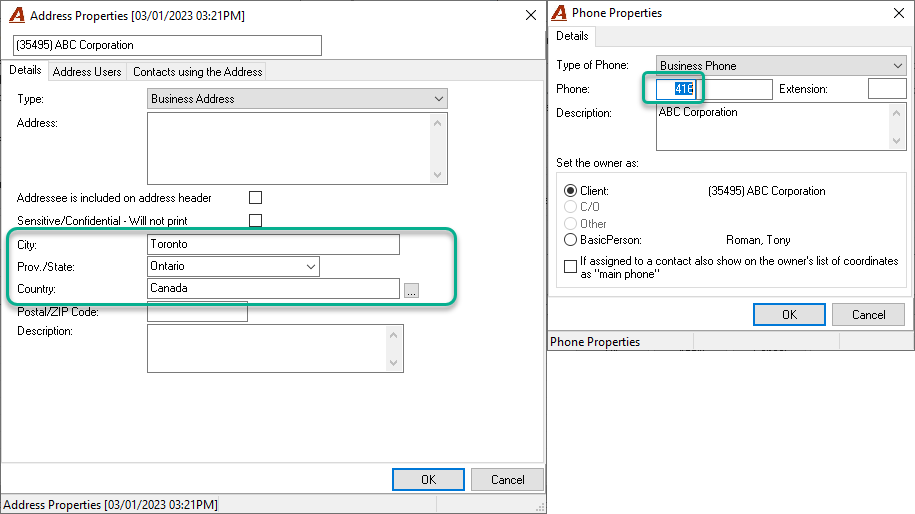Select the Details tab in Address Properties

pos(25,70)
